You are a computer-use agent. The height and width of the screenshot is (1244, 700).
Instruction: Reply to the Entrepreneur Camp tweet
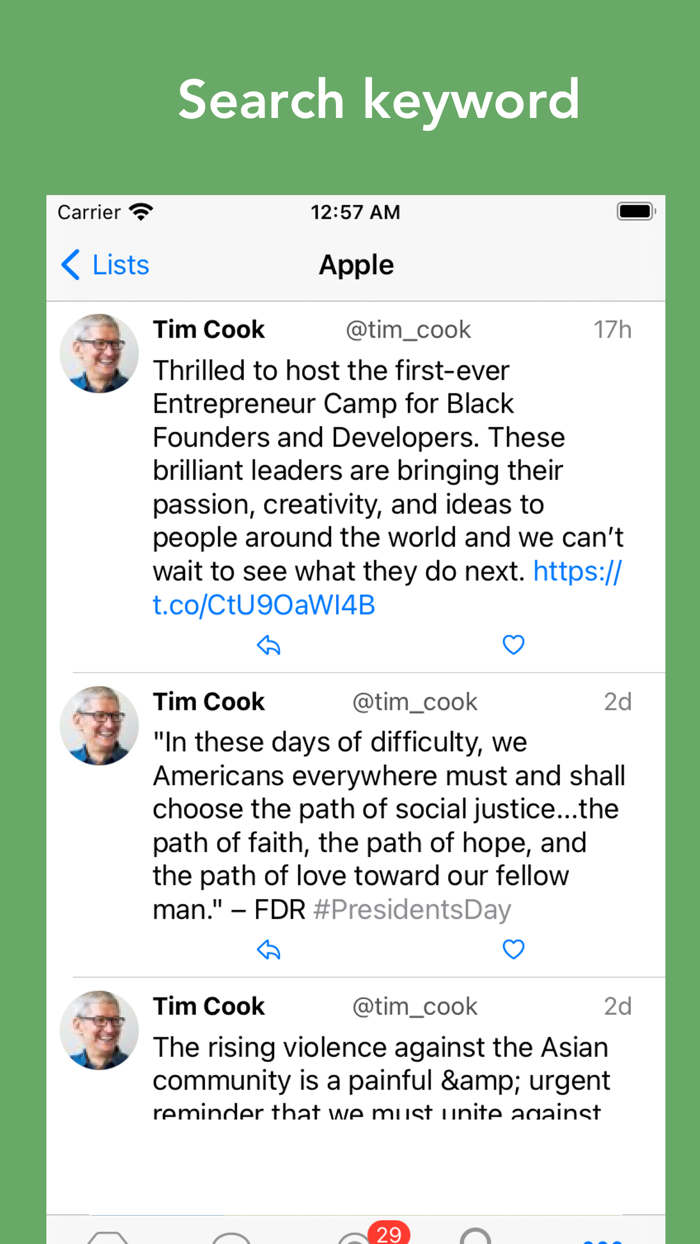(x=268, y=646)
